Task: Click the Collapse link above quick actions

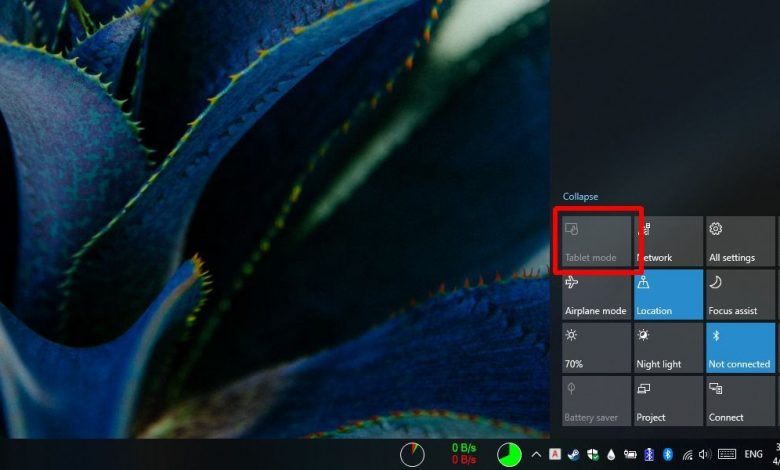Action: (580, 196)
